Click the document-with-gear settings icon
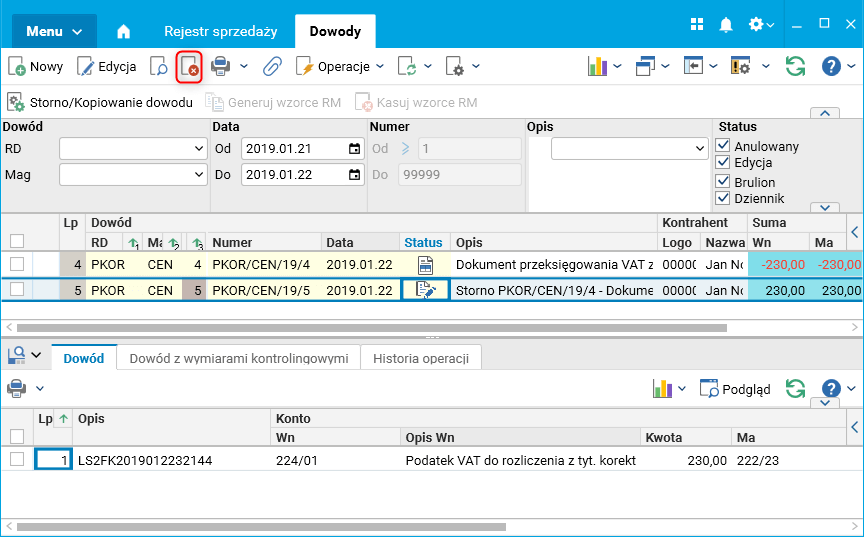This screenshot has height=537, width=864. 455,67
